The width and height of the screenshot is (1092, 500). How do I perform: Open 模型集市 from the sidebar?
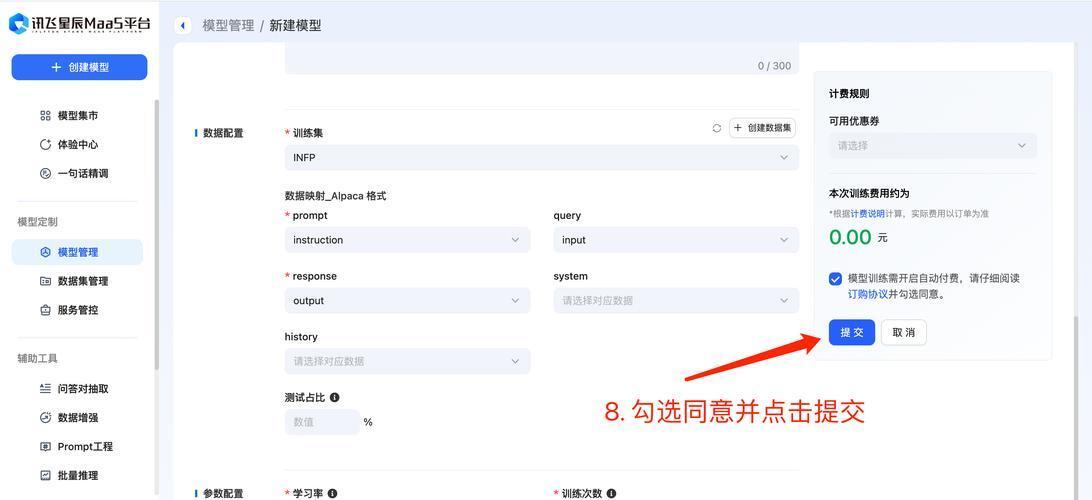[77, 116]
